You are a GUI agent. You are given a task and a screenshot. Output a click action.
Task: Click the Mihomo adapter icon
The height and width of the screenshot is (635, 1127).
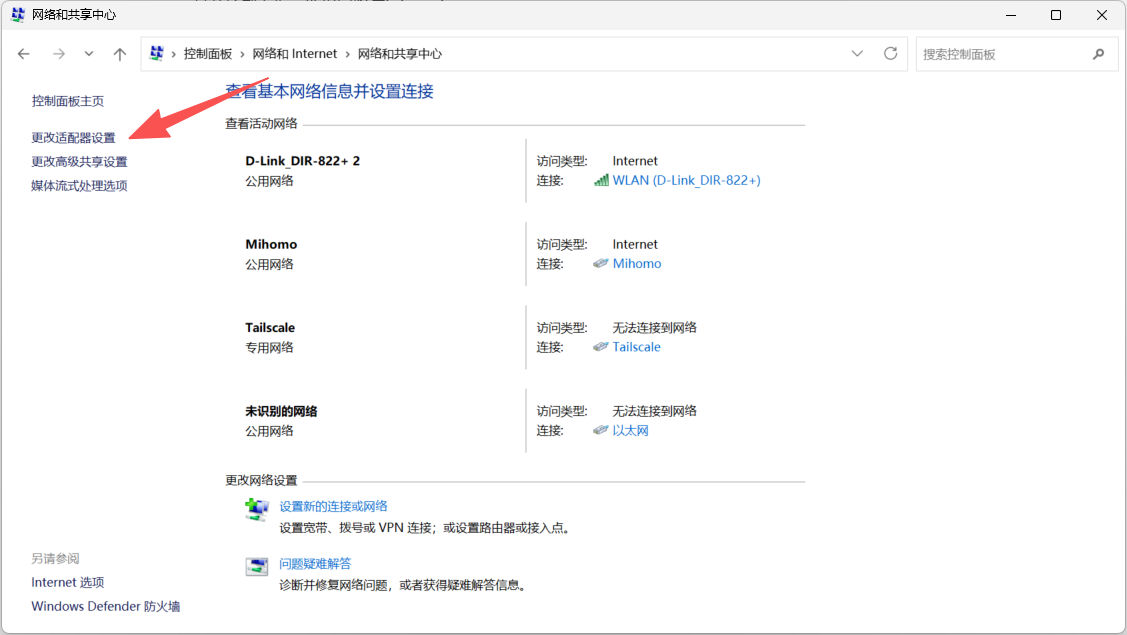tap(601, 264)
